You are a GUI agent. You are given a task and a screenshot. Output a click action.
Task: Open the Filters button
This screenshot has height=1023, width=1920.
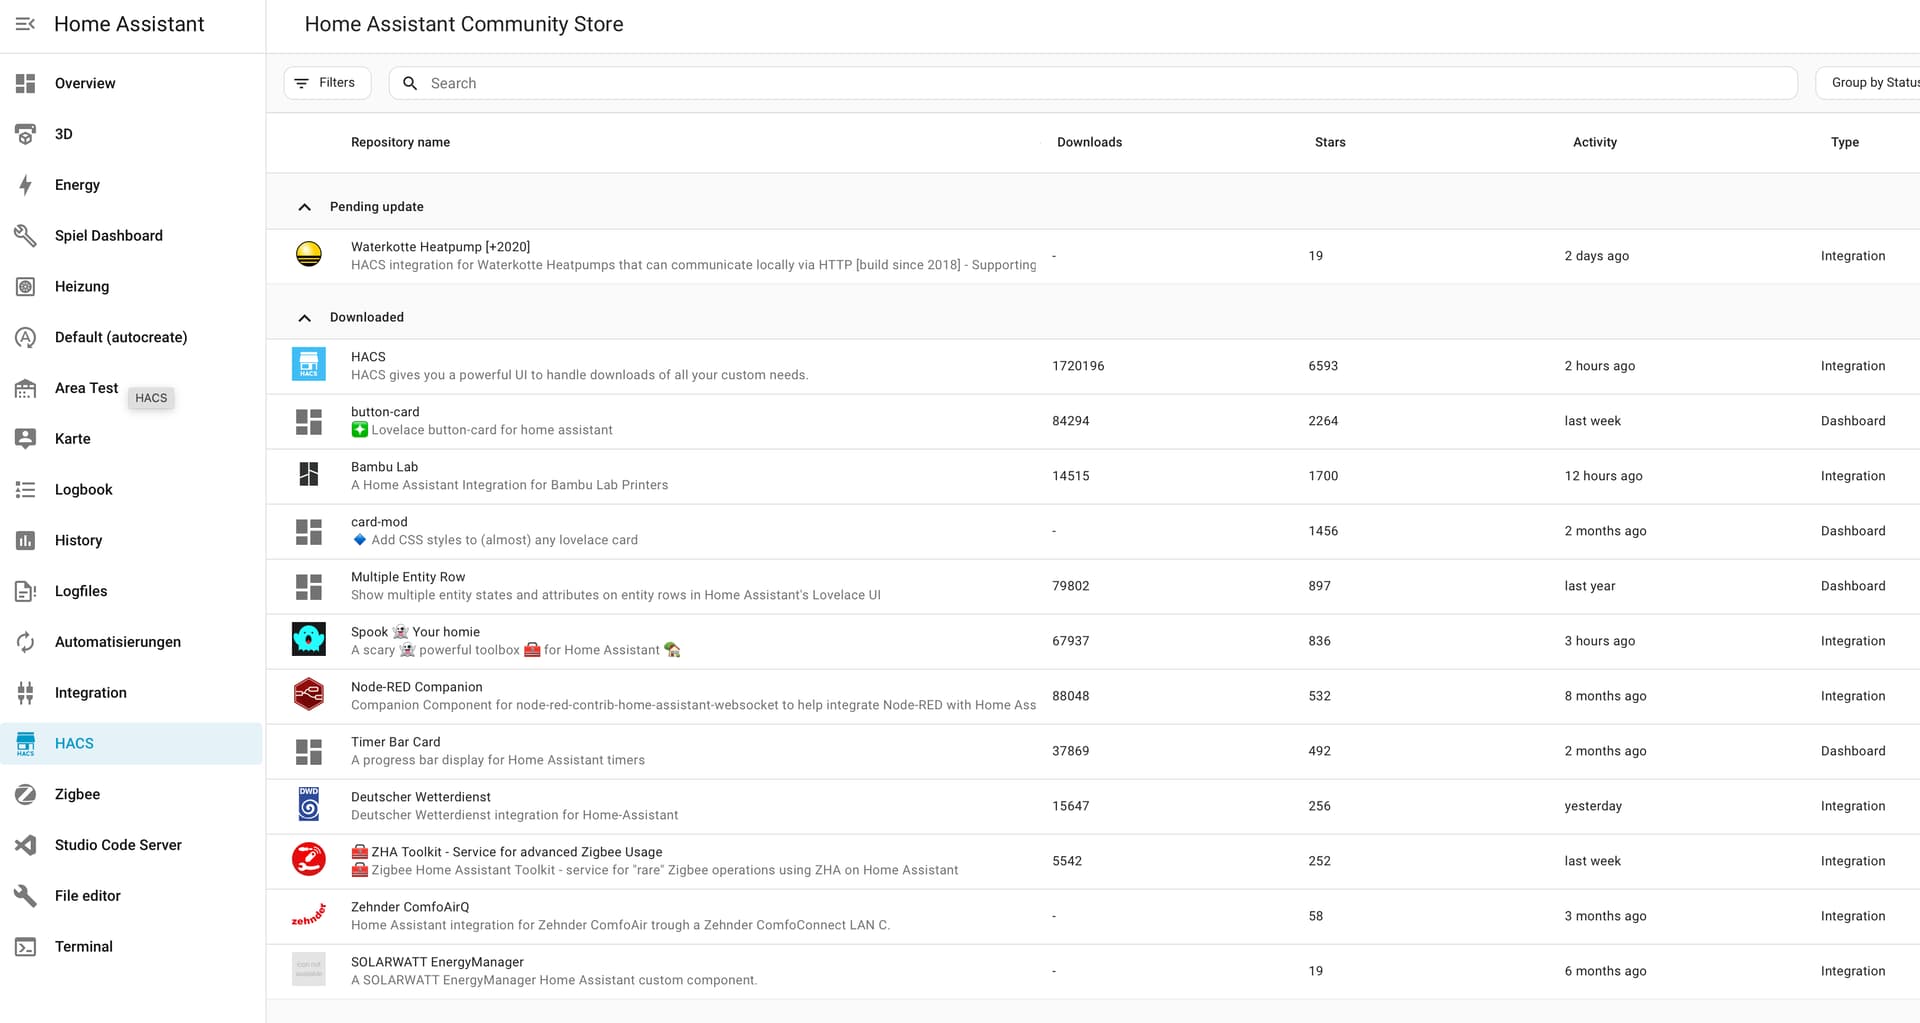(x=327, y=83)
